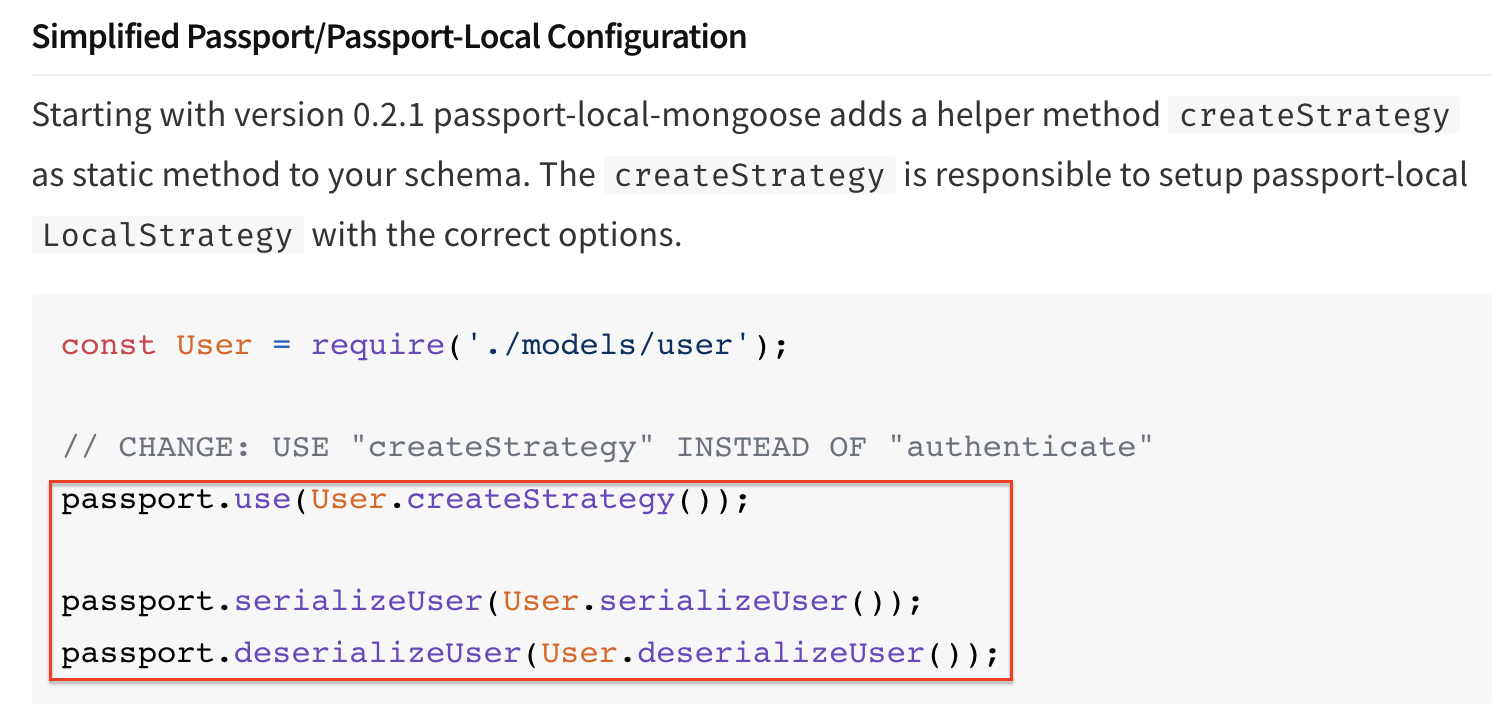
Task: Click the inline code "LocalStrategy"
Action: click(x=168, y=236)
